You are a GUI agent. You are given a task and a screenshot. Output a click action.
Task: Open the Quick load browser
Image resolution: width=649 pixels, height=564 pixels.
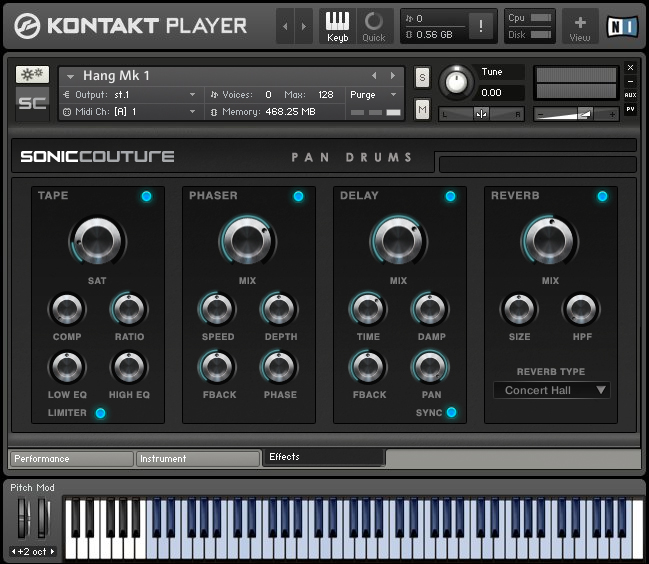pyautogui.click(x=374, y=26)
